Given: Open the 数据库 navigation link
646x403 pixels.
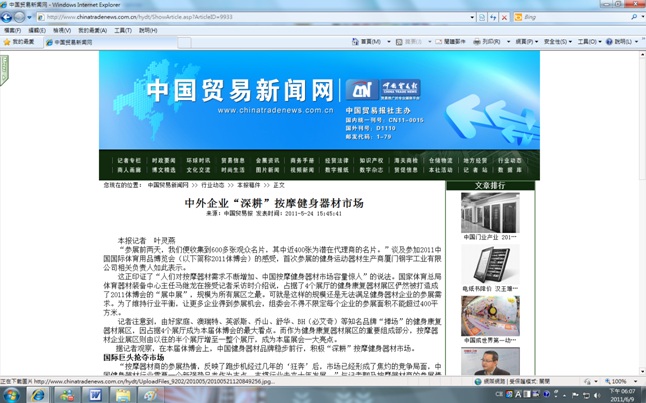Looking at the screenshot, I should (510, 170).
